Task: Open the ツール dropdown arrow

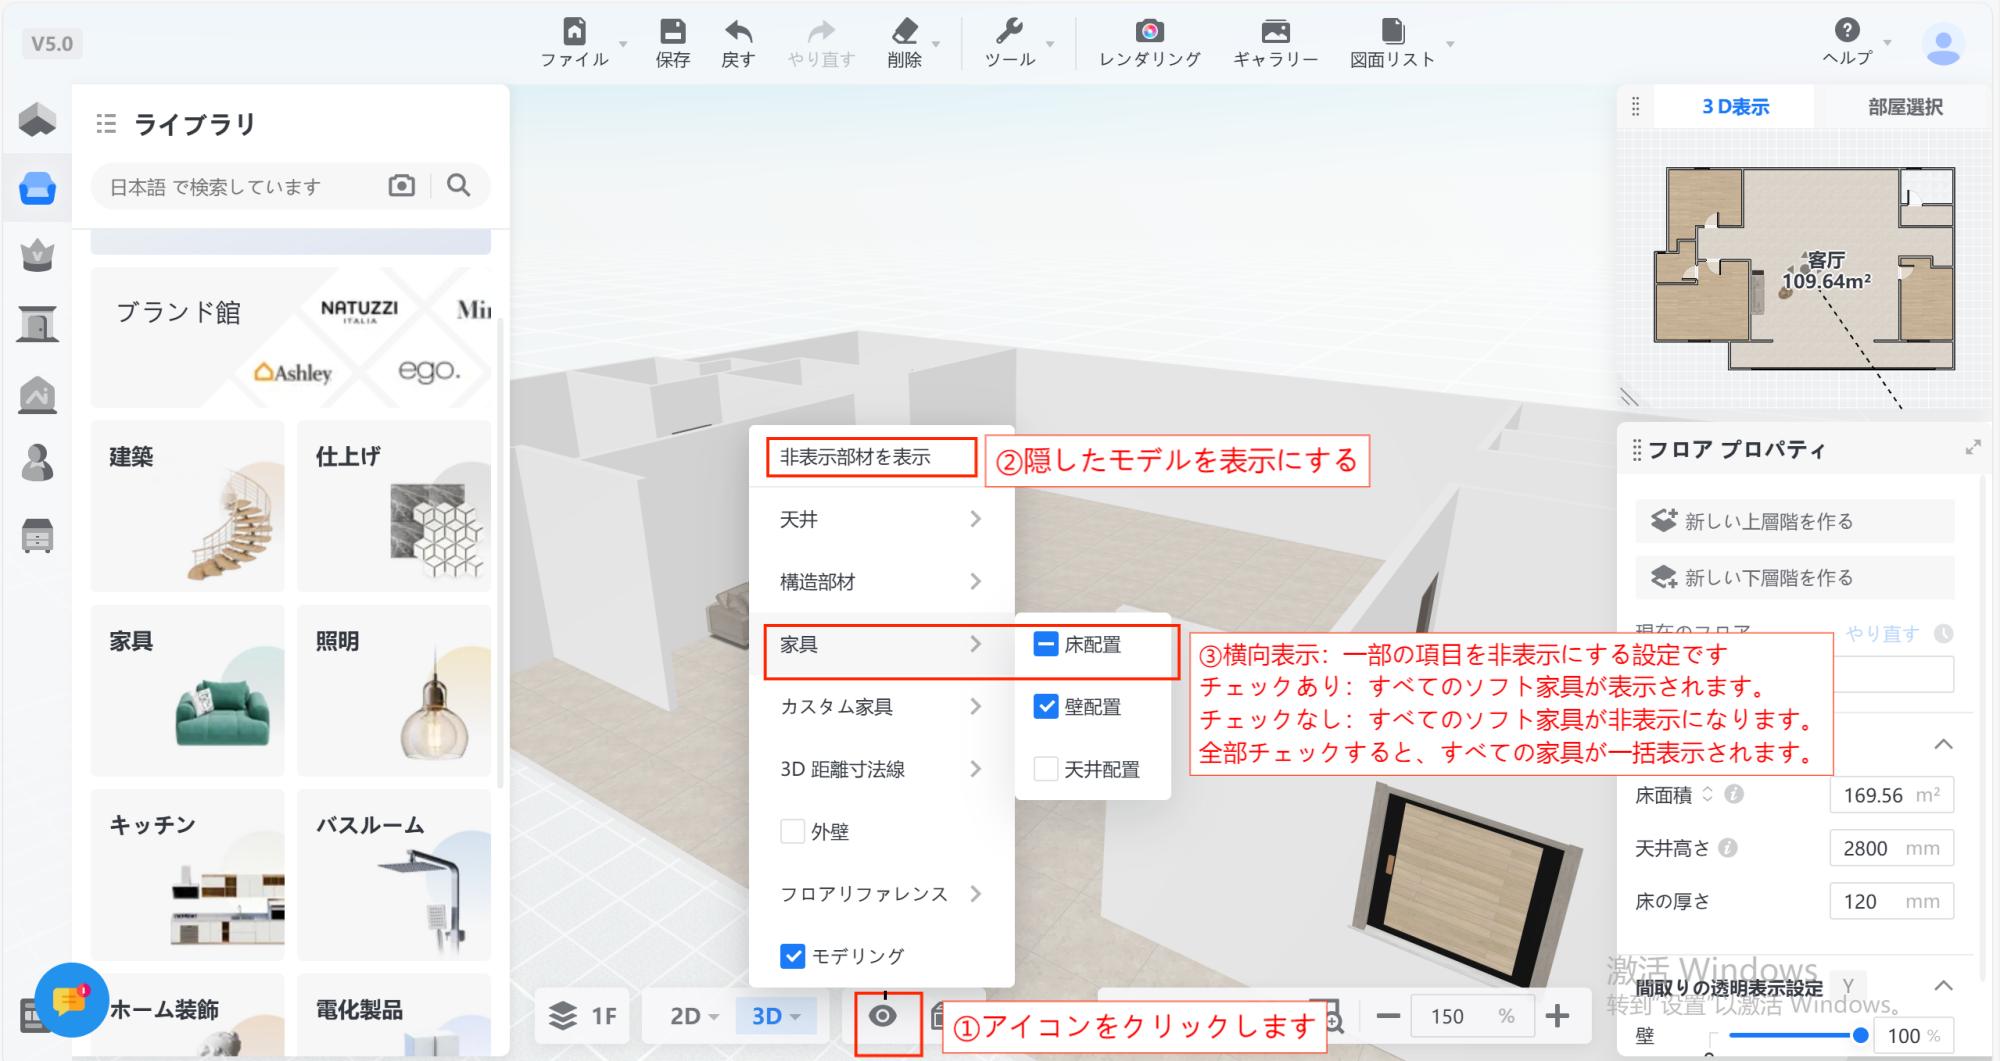Action: tap(1050, 44)
